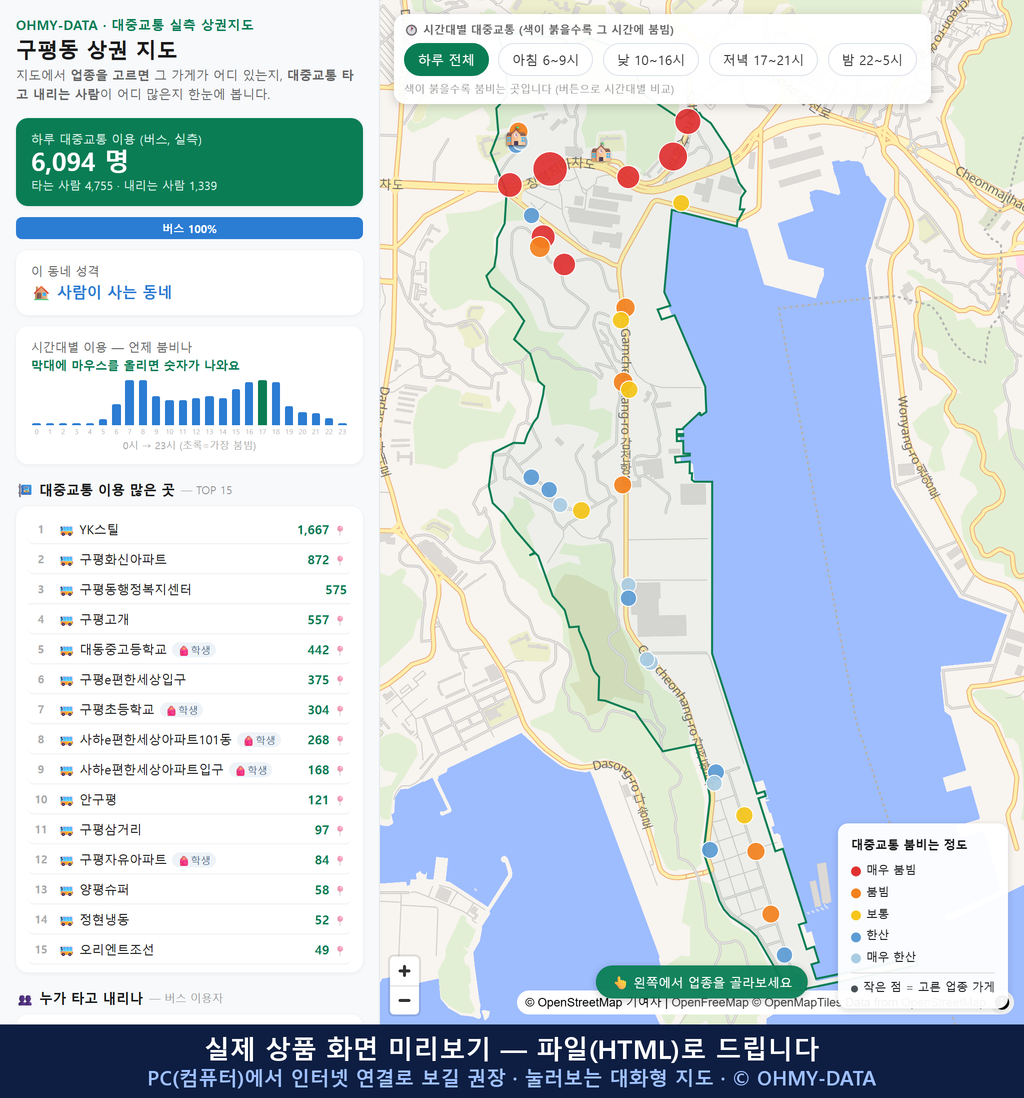Click the bus icon in the 정현냉동 row
1024x1098 pixels.
(x=67, y=920)
